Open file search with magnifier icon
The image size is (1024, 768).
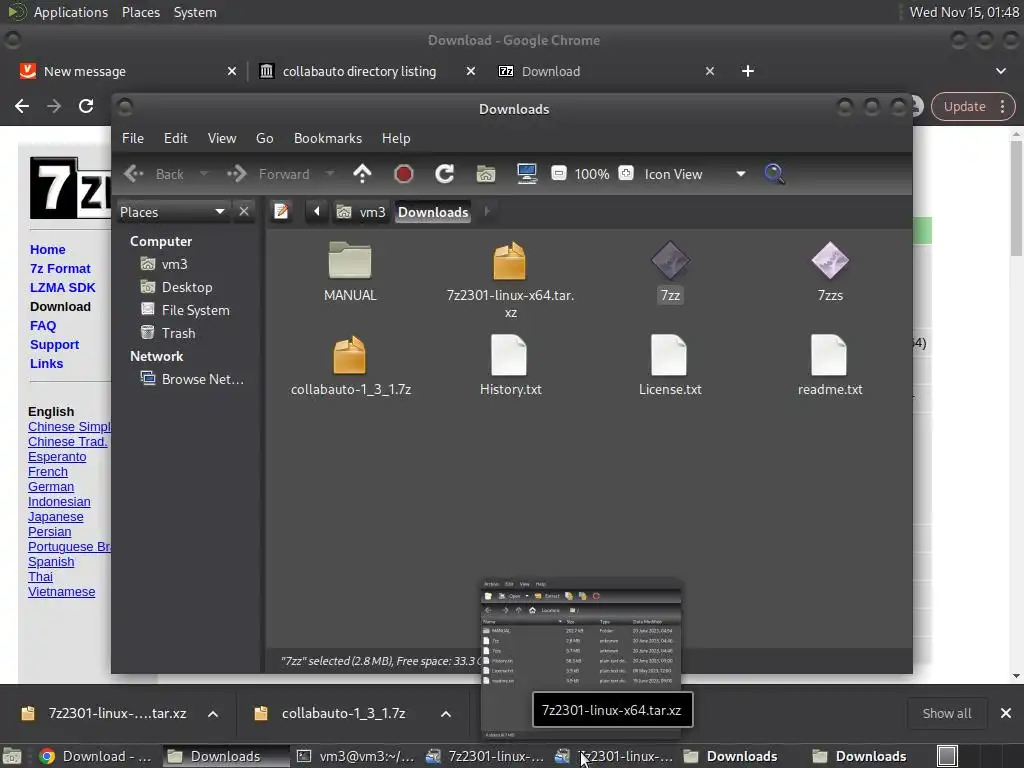(x=774, y=174)
